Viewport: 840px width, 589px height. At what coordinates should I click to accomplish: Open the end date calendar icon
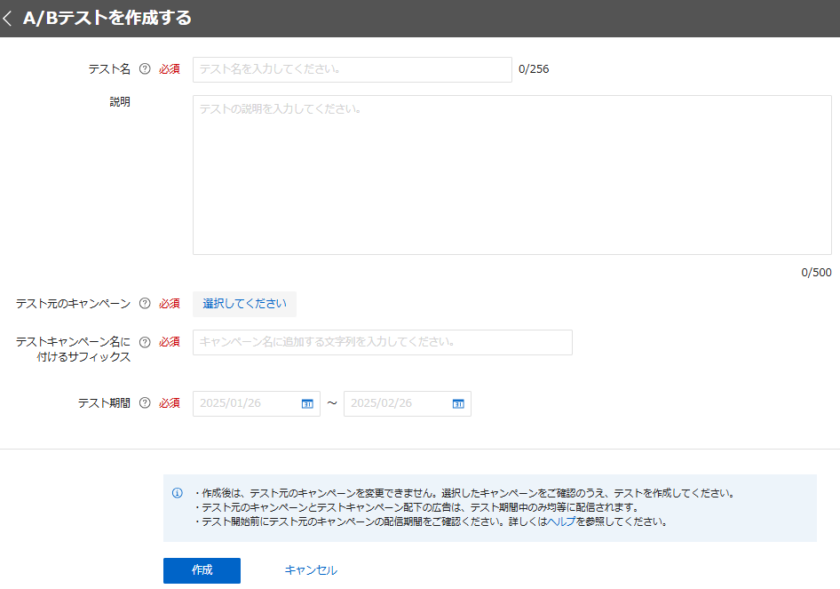pyautogui.click(x=458, y=404)
